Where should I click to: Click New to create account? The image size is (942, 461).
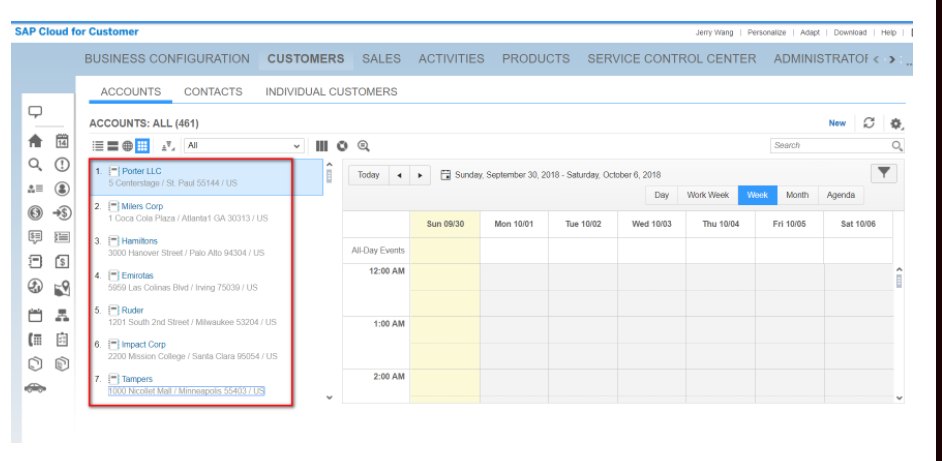pyautogui.click(x=837, y=123)
